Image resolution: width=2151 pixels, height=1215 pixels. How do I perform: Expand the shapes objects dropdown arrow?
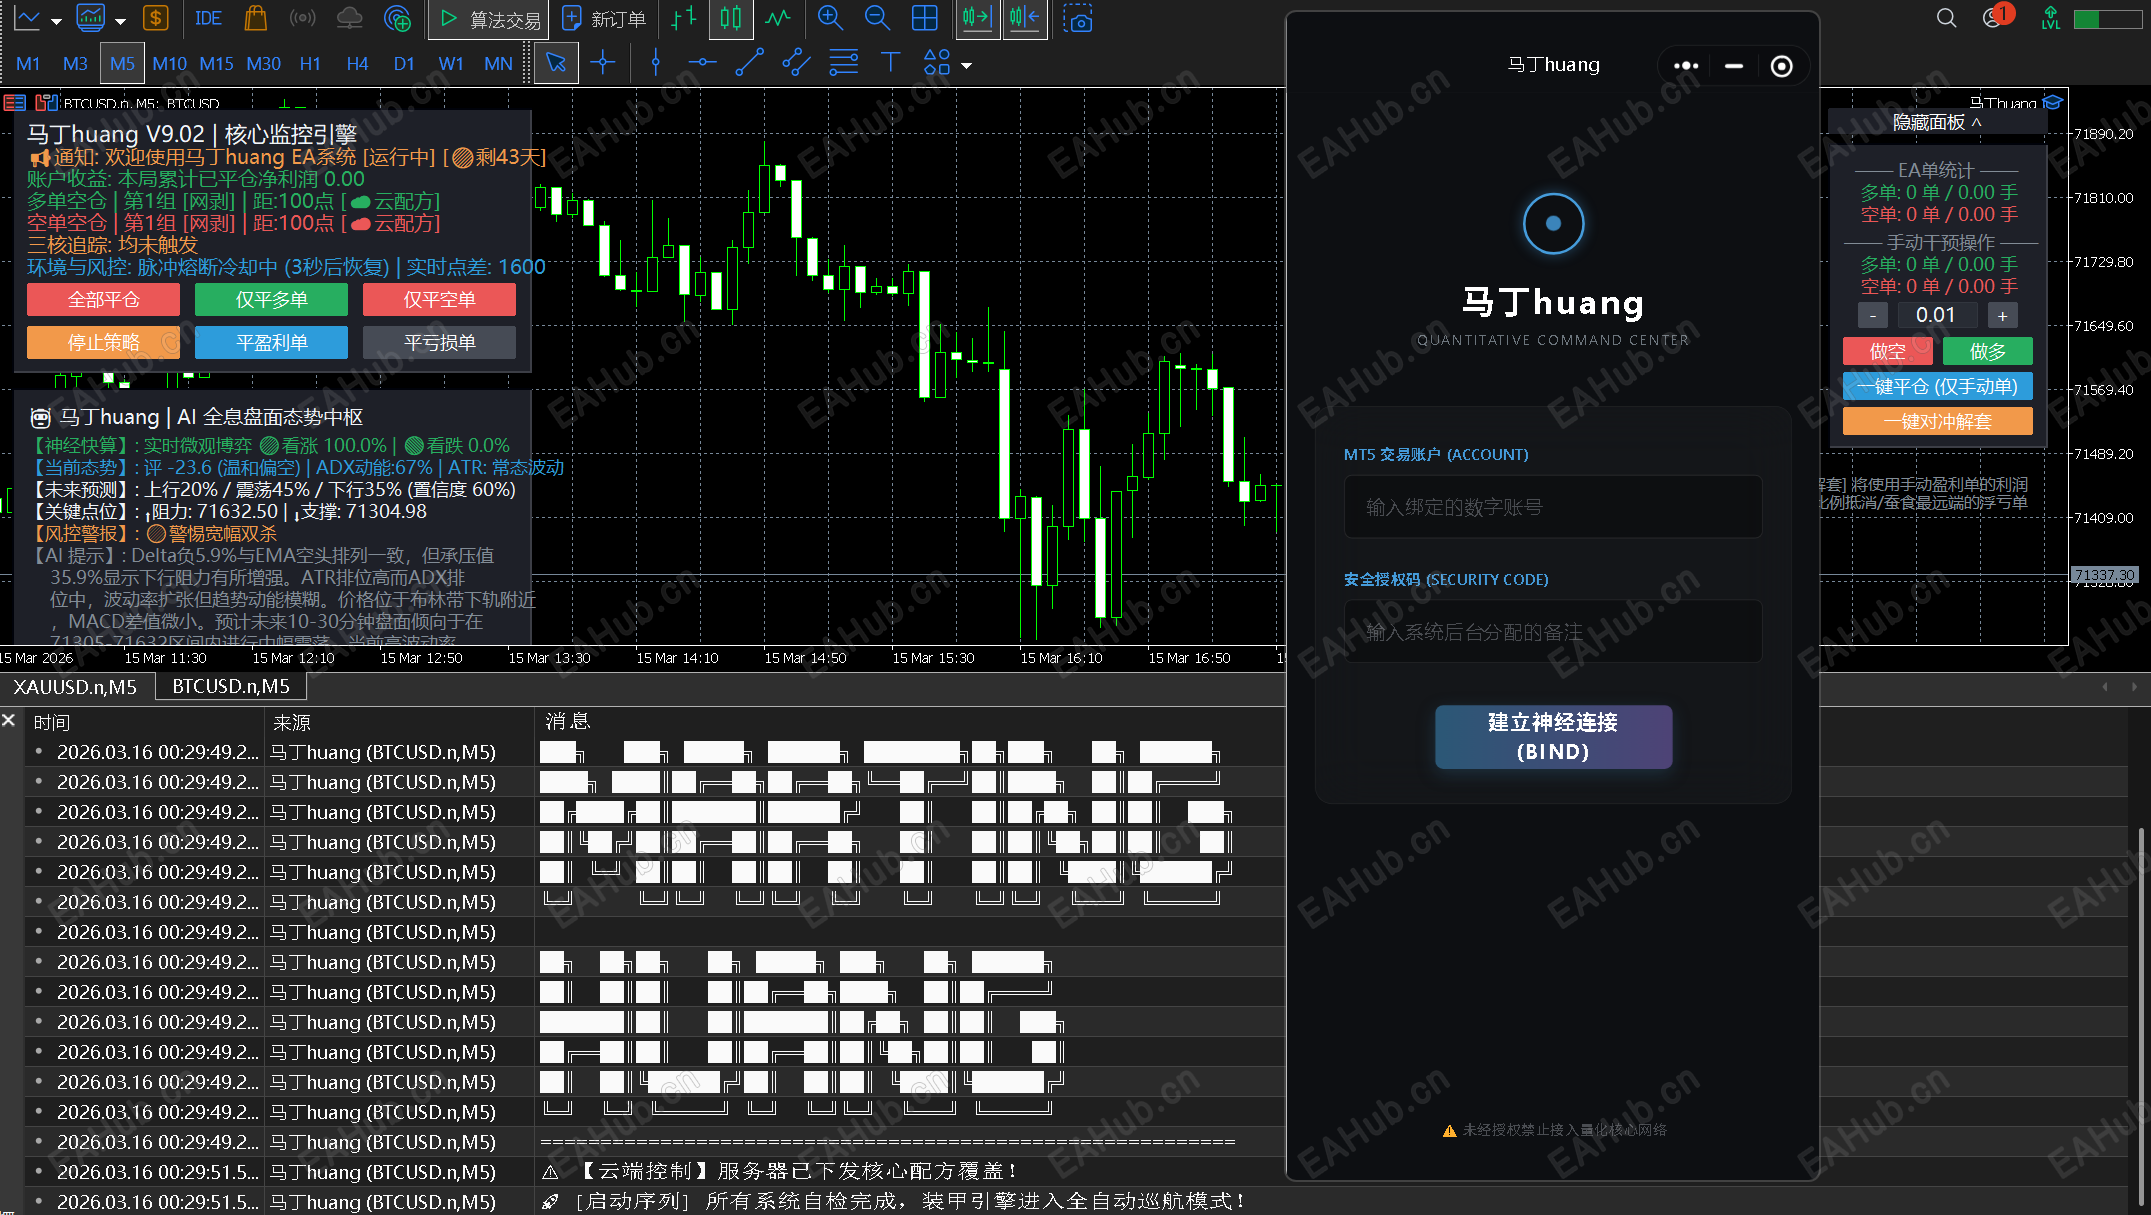966,65
